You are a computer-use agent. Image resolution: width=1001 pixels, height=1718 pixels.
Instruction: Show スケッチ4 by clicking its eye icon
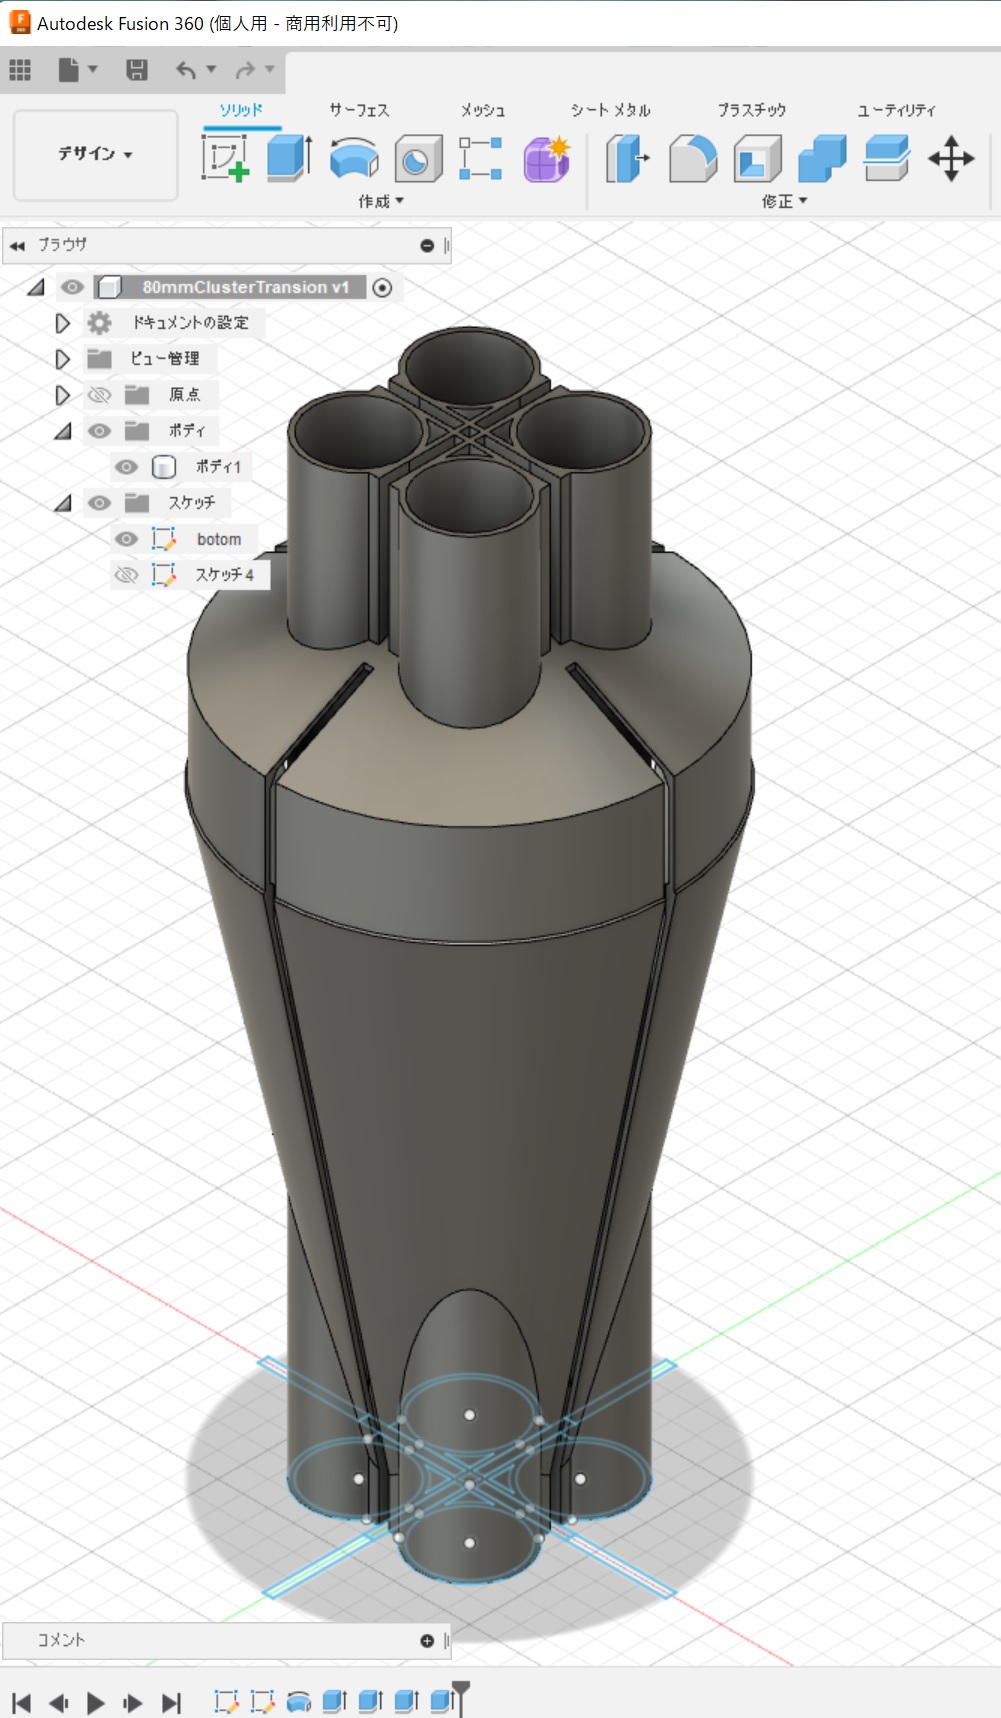[126, 575]
